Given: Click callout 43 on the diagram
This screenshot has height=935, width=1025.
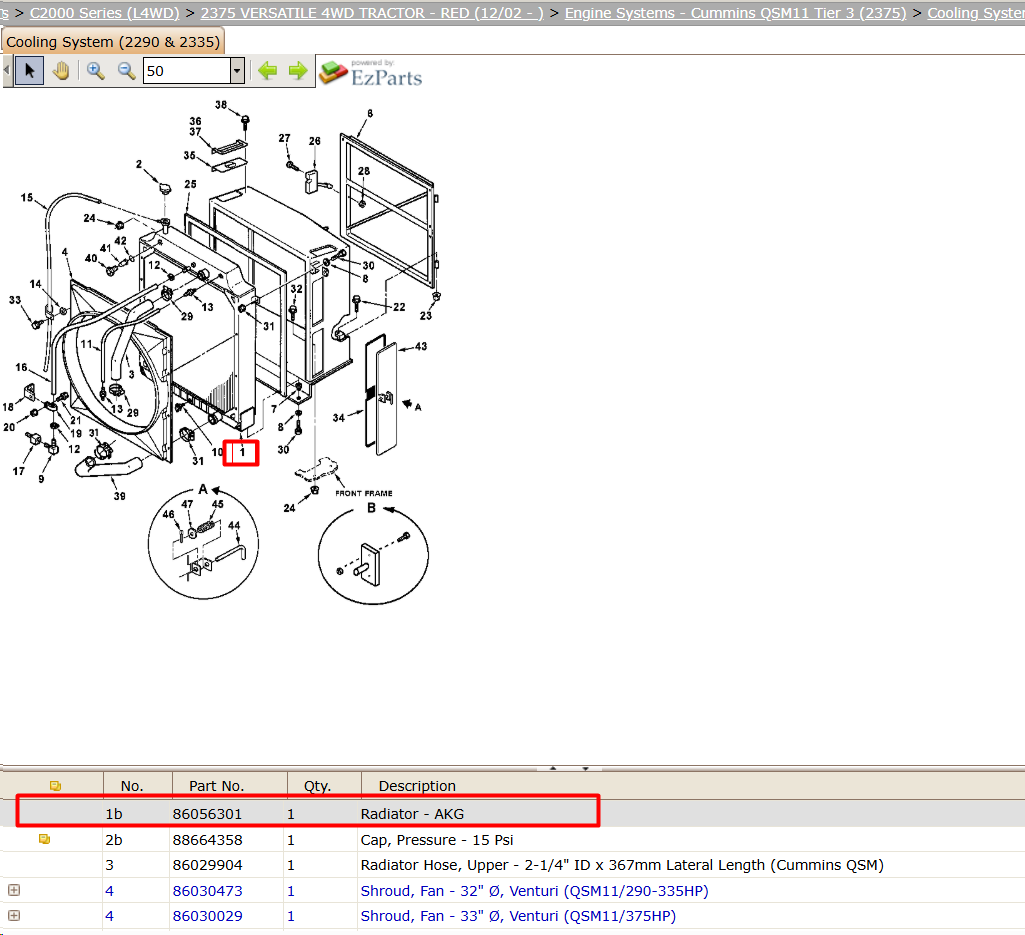Looking at the screenshot, I should tap(421, 346).
